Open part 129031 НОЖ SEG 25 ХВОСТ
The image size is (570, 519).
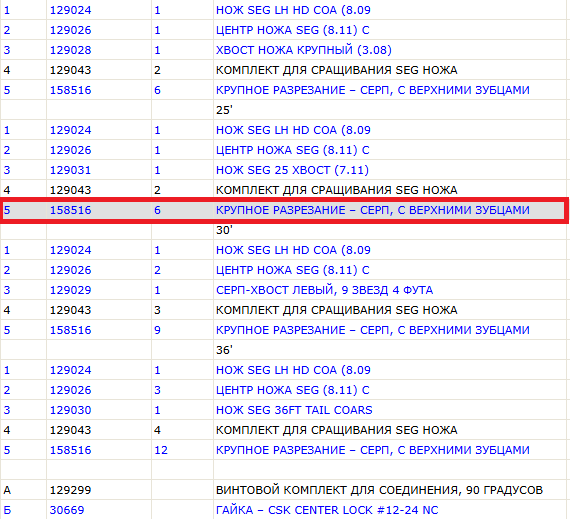pyautogui.click(x=292, y=170)
